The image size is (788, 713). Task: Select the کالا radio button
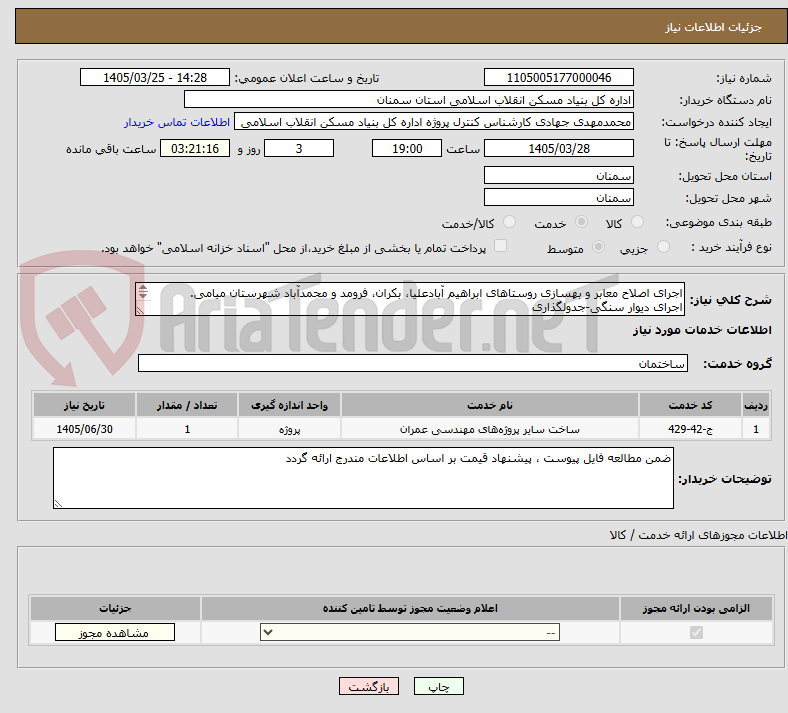pos(637,222)
